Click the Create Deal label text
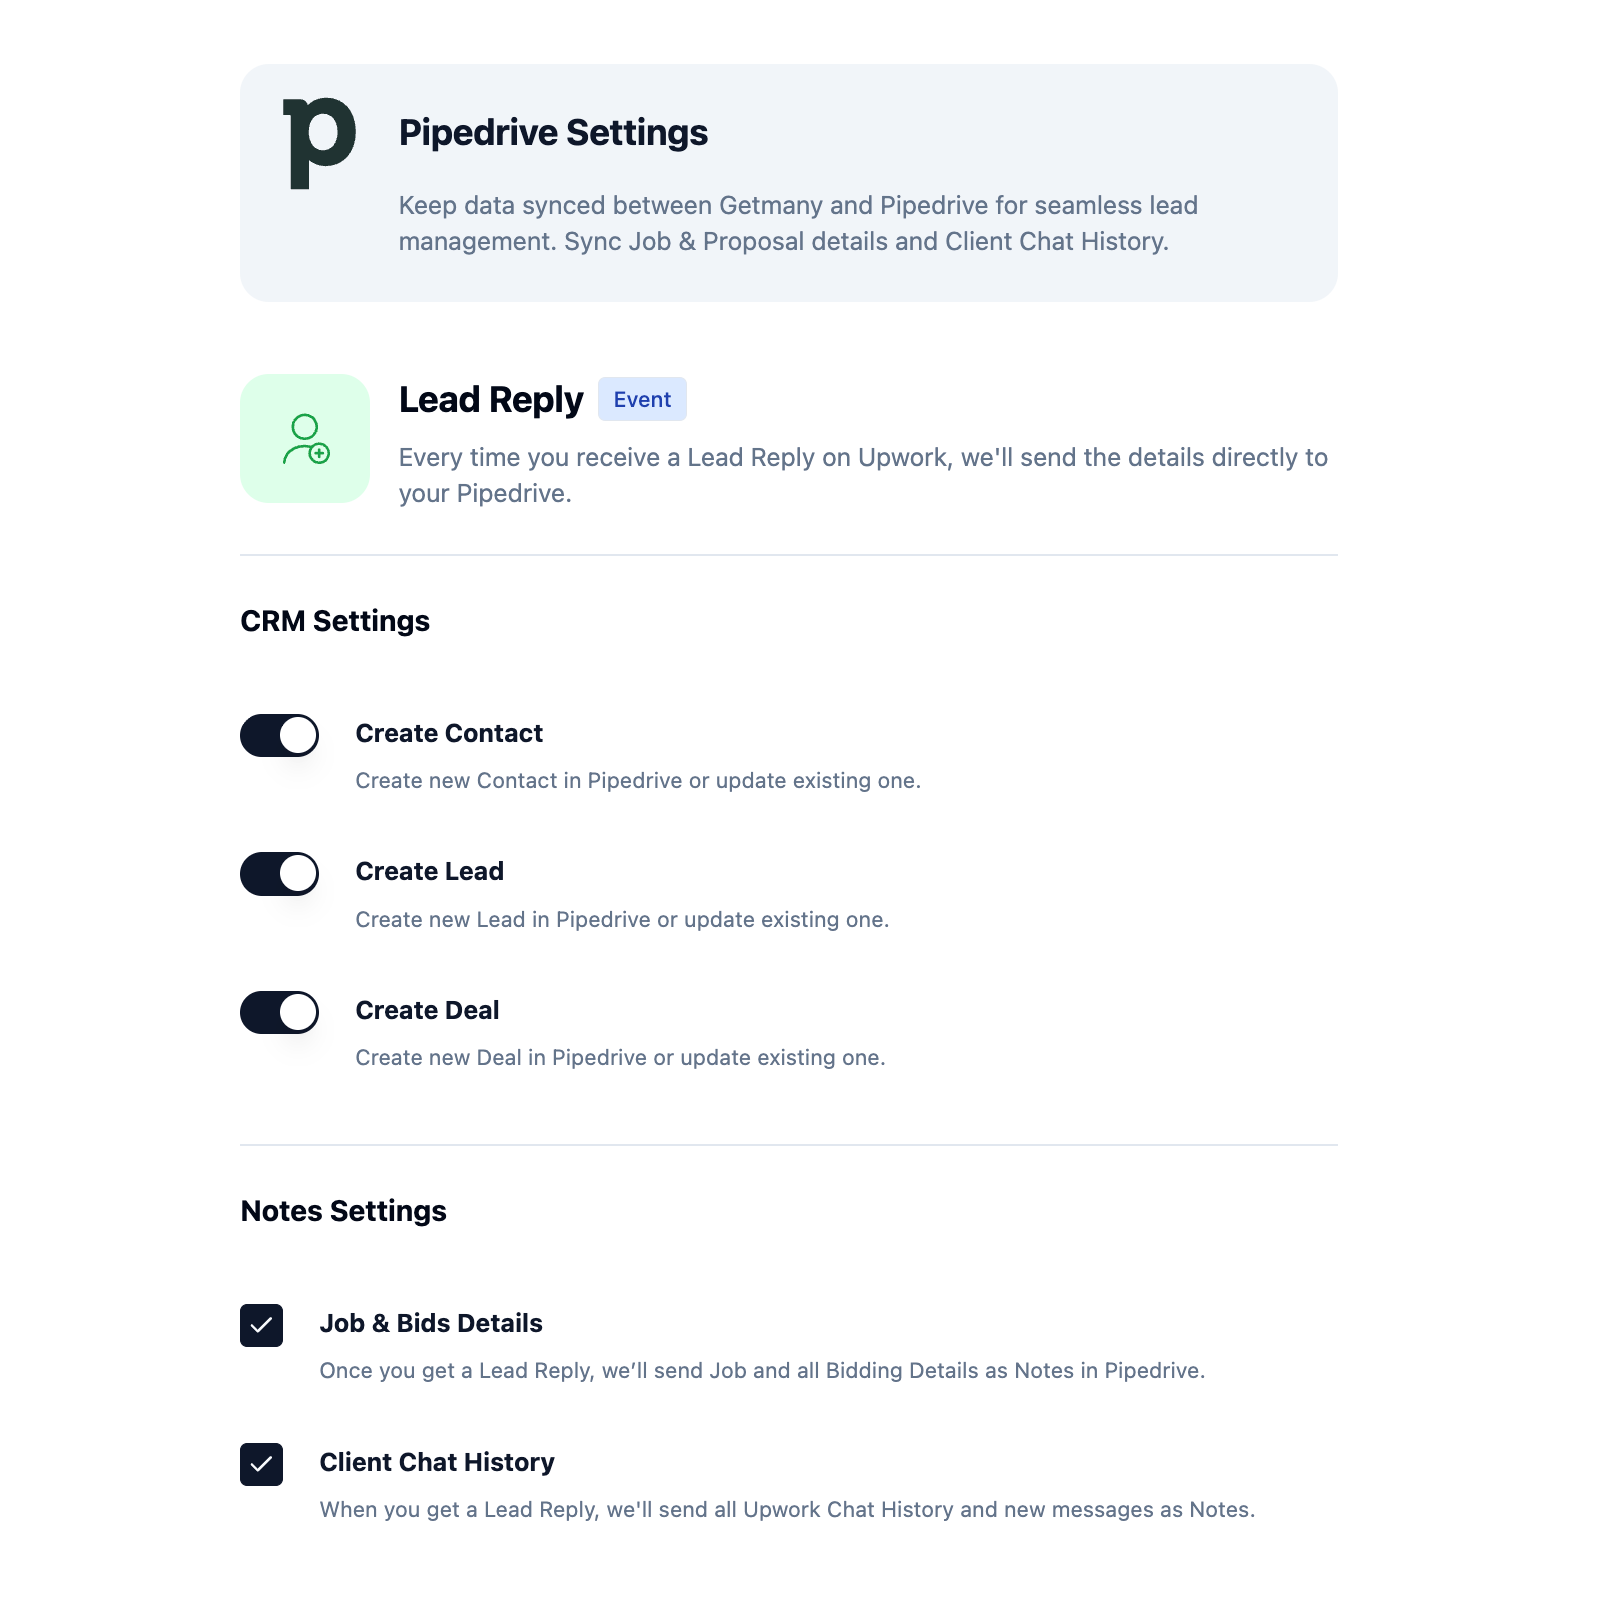The height and width of the screenshot is (1624, 1610). point(427,1010)
